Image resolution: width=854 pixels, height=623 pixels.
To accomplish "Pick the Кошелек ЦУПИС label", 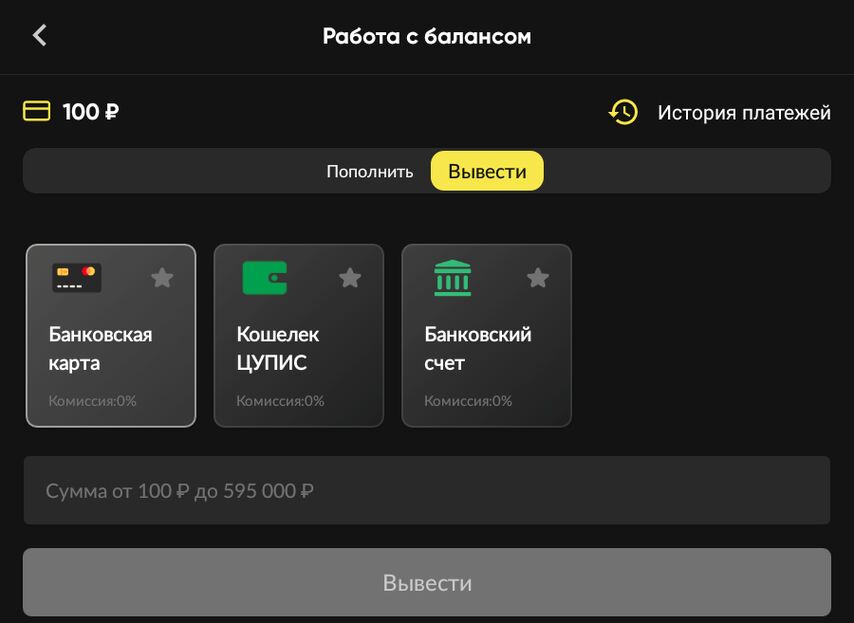I will [278, 348].
